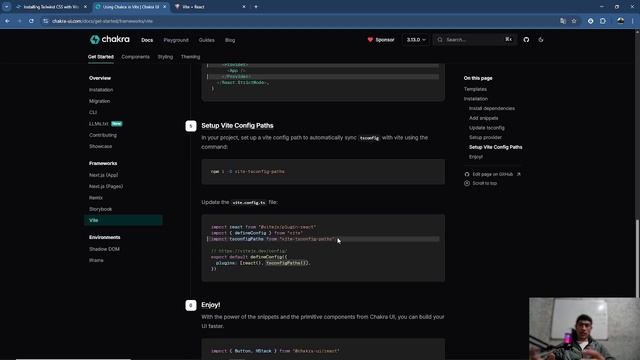The image size is (640, 360).
Task: Open Blog in top navigation
Action: click(230, 40)
